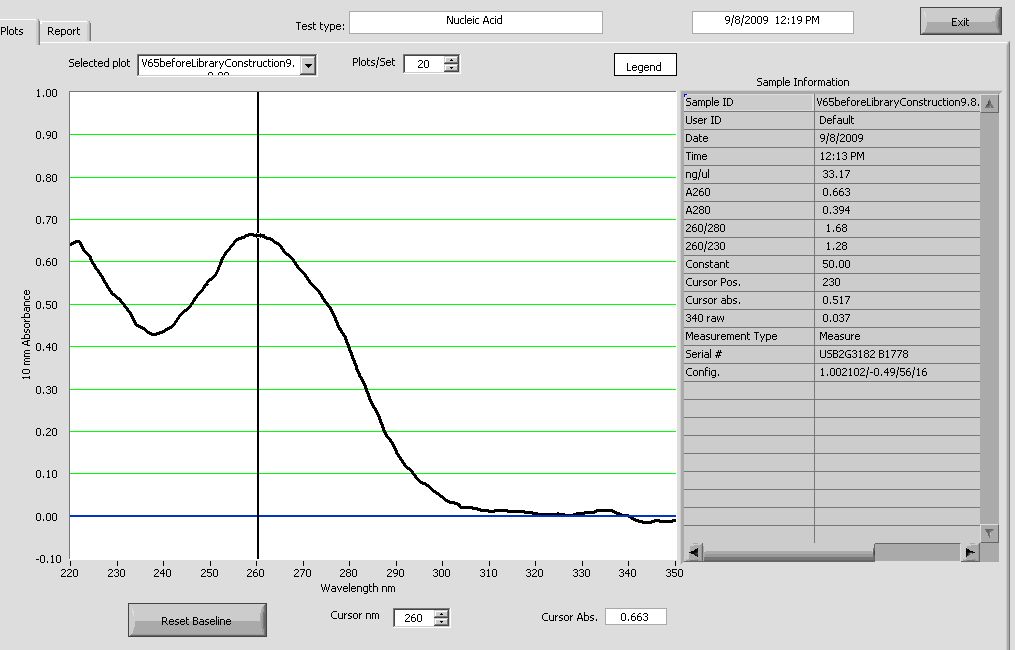Click the Date value 9/8/2009 in table
The width and height of the screenshot is (1015, 650).
841,138
